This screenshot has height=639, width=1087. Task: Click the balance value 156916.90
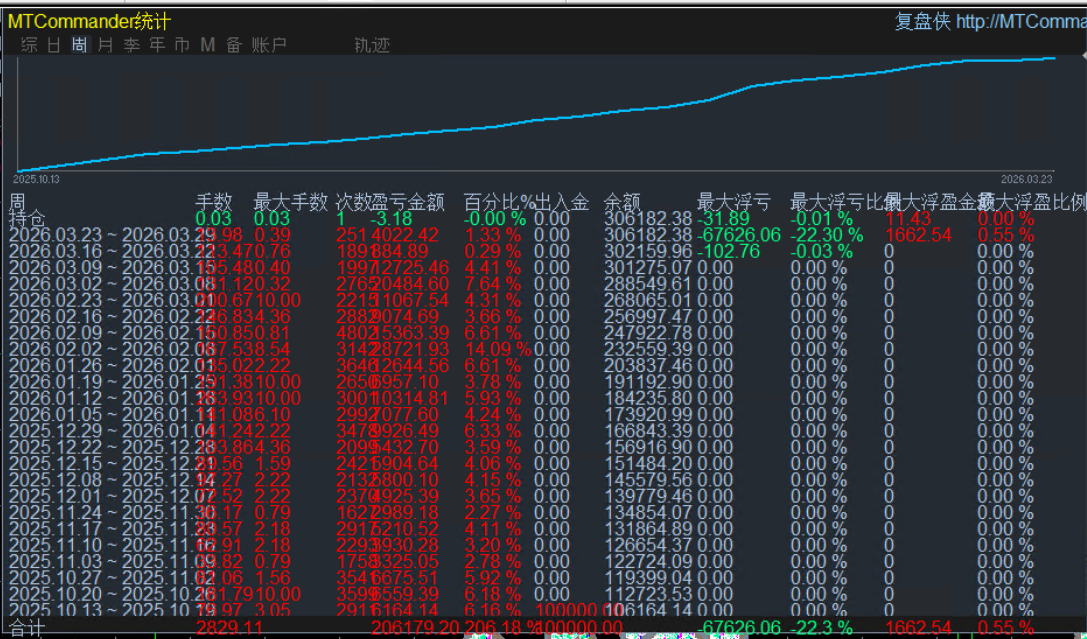(648, 447)
